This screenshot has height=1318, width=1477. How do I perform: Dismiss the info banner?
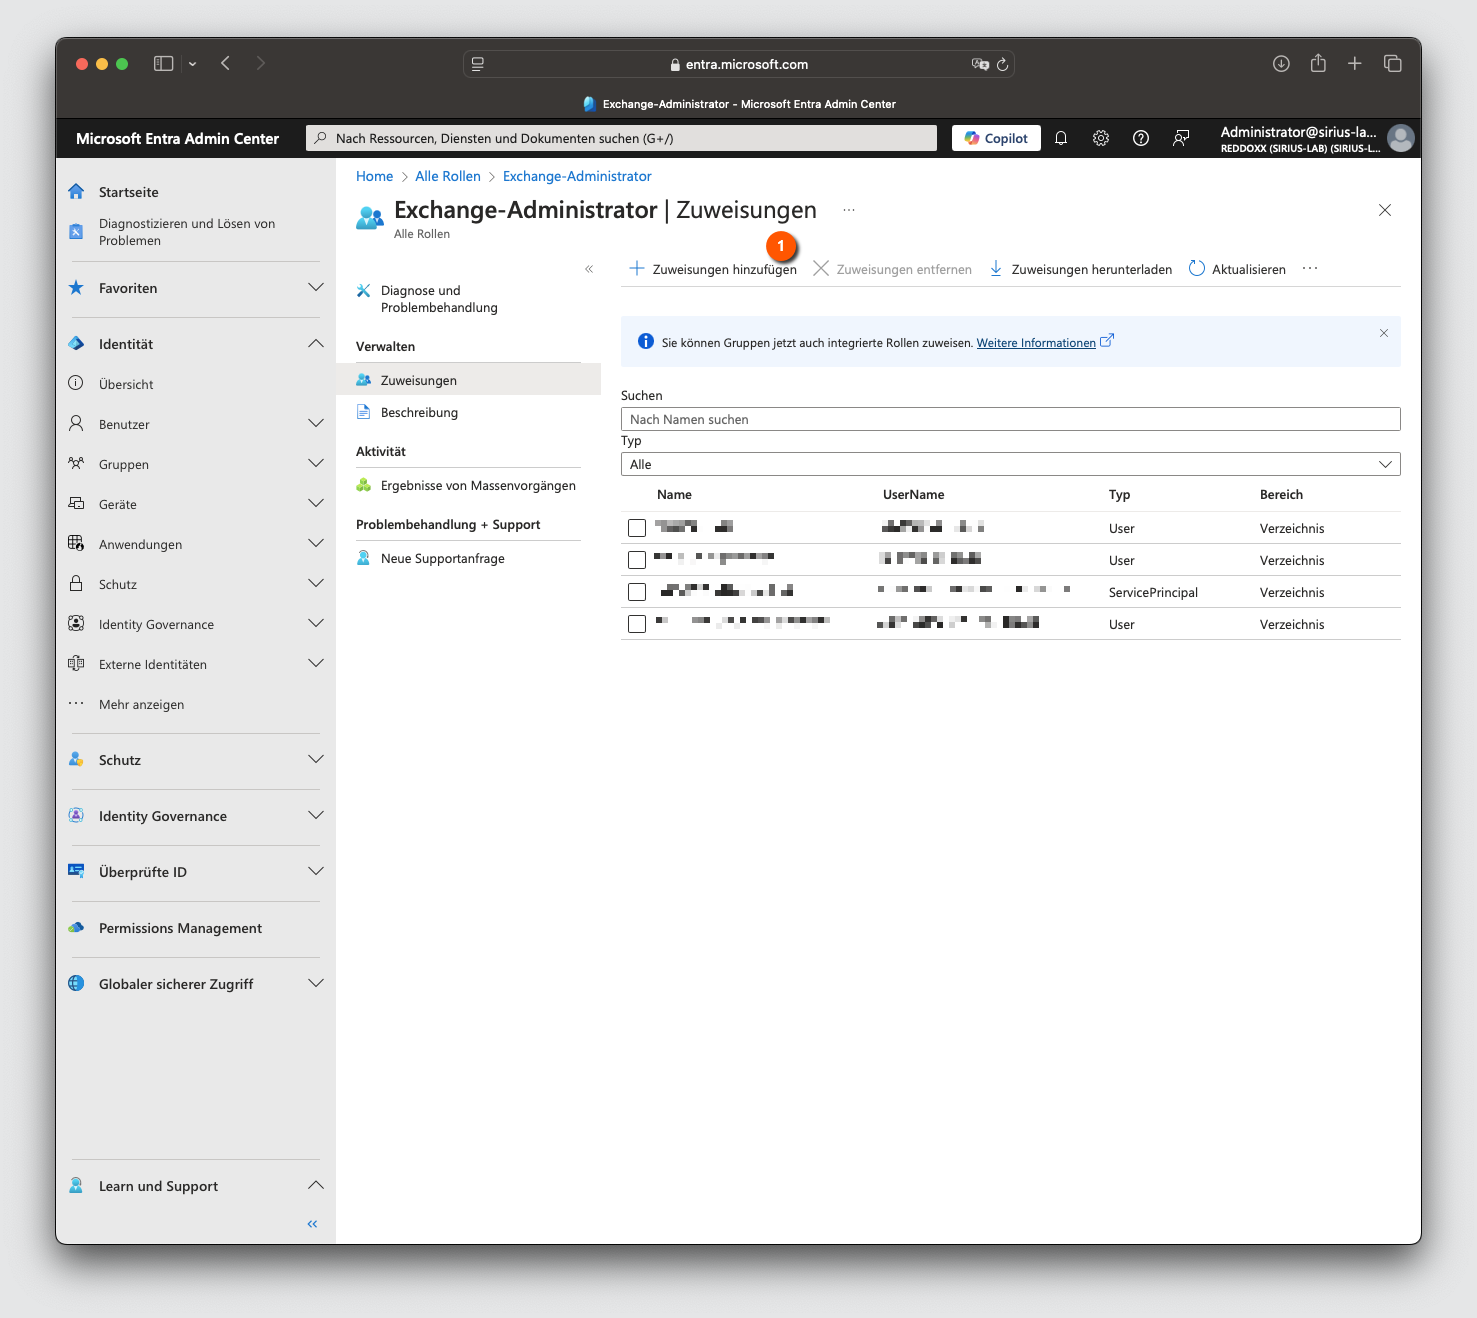coord(1384,333)
